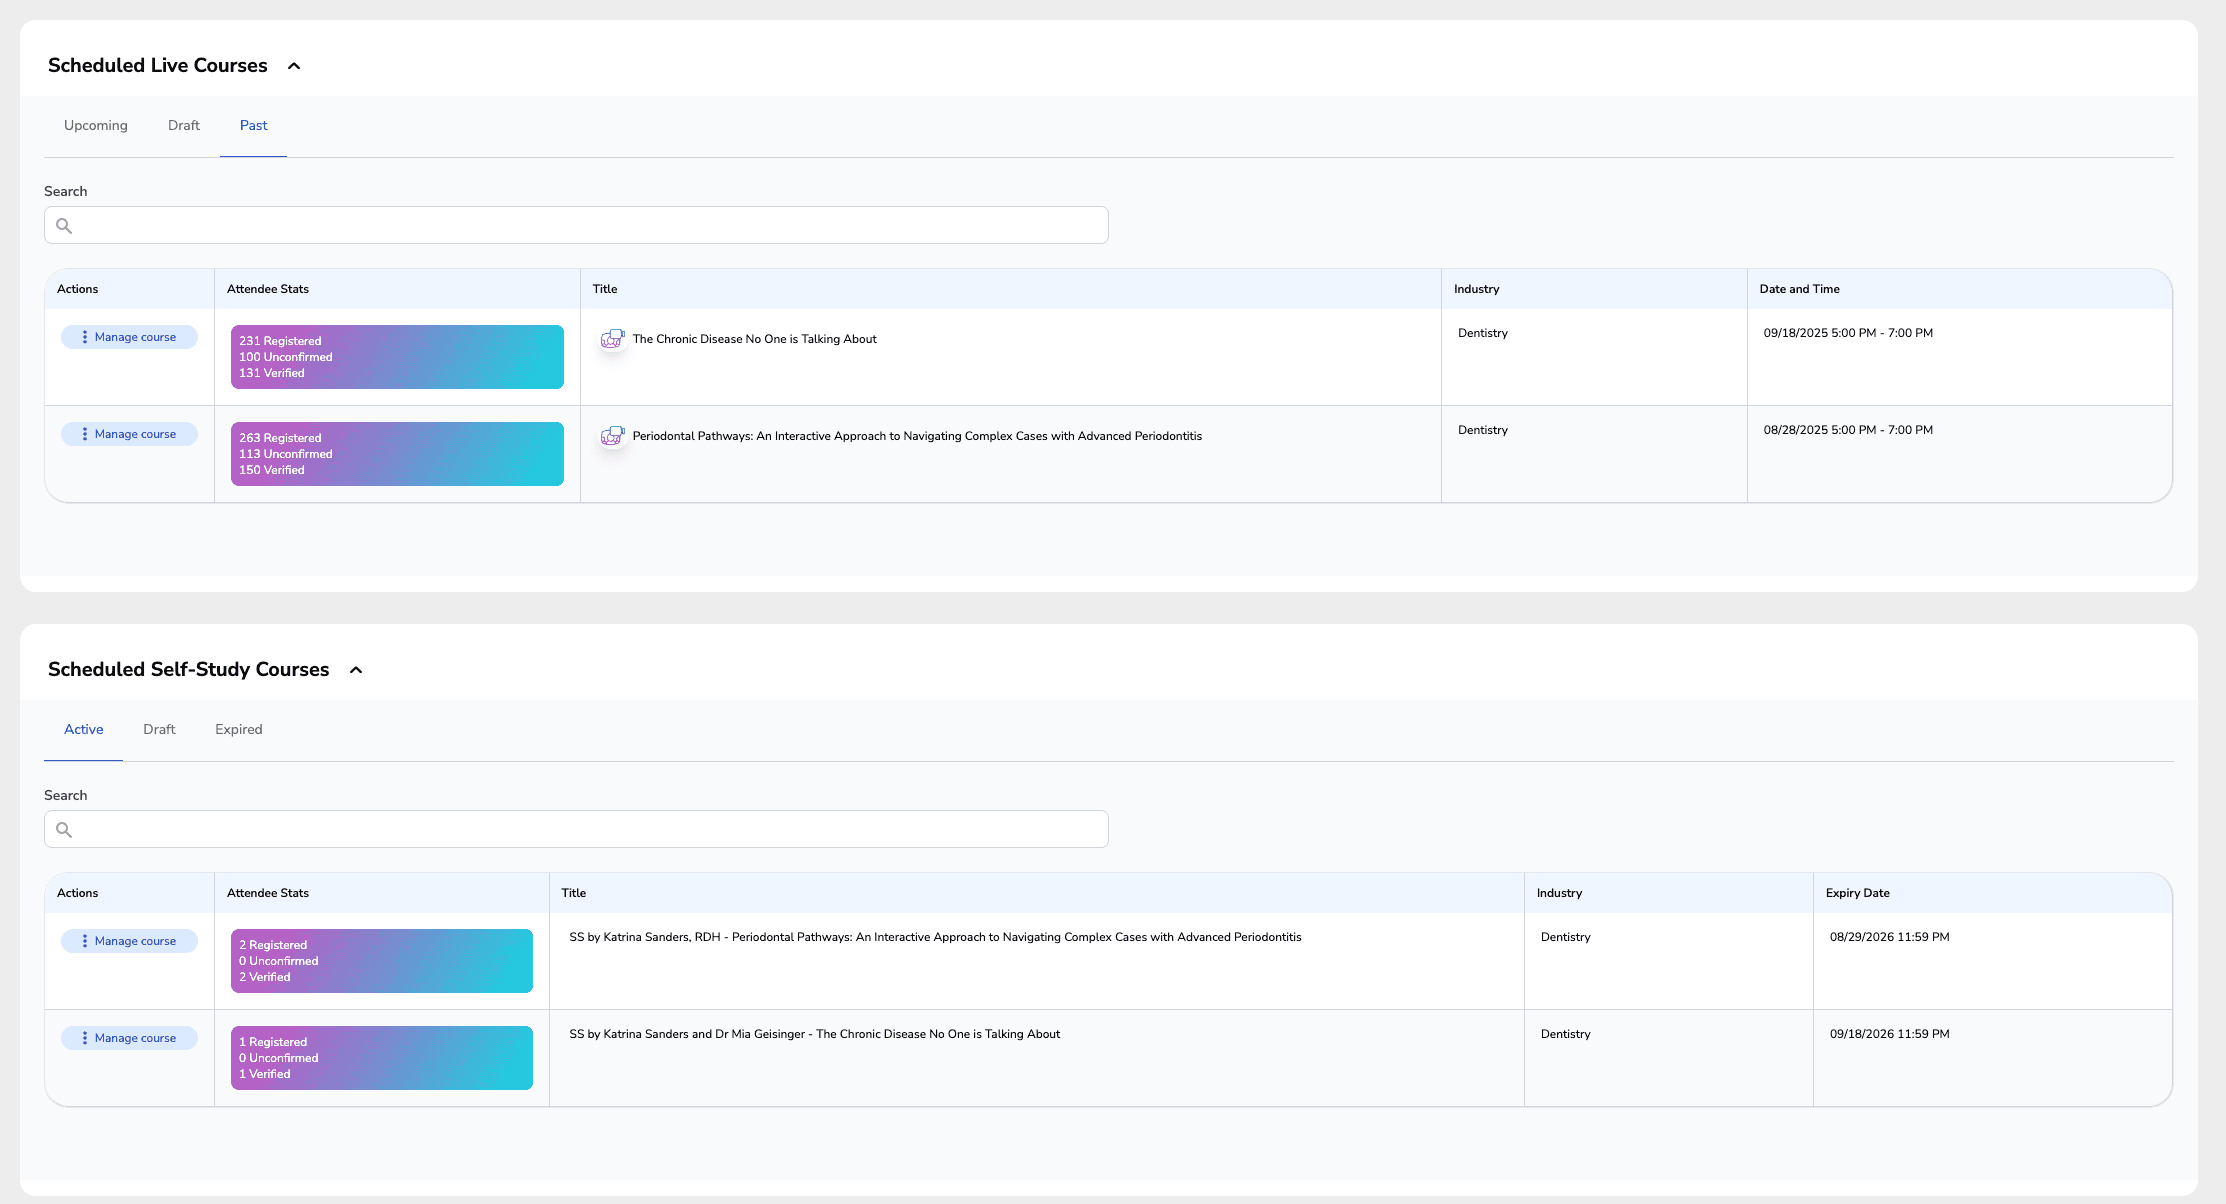
Task: Open Manage course menu for 08/28/2025 live course
Action: tap(129, 434)
